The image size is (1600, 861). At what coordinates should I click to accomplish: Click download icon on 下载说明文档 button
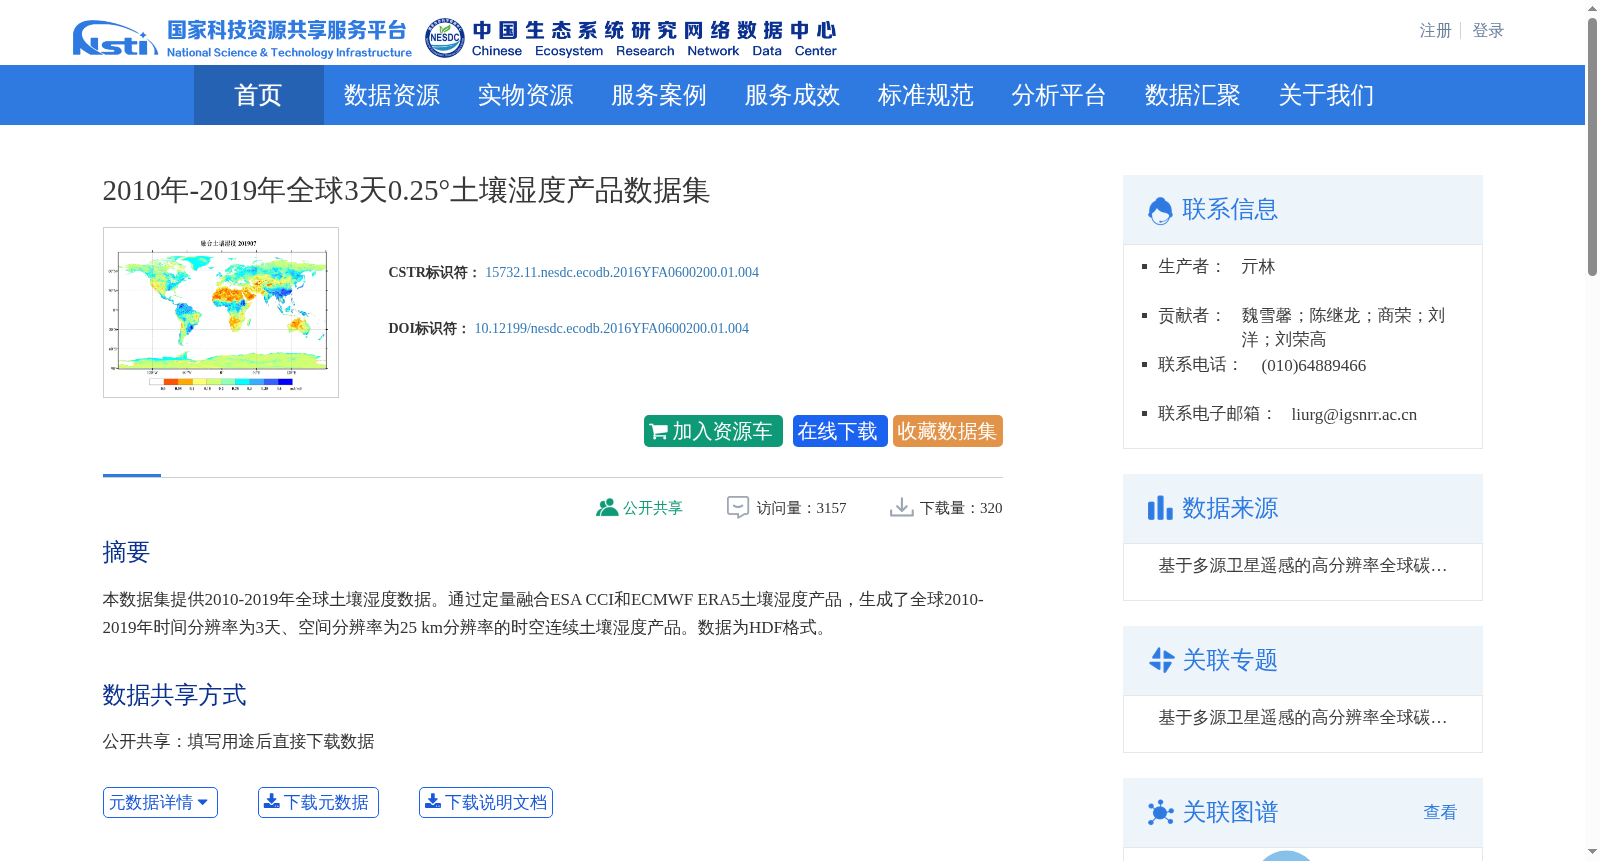433,801
